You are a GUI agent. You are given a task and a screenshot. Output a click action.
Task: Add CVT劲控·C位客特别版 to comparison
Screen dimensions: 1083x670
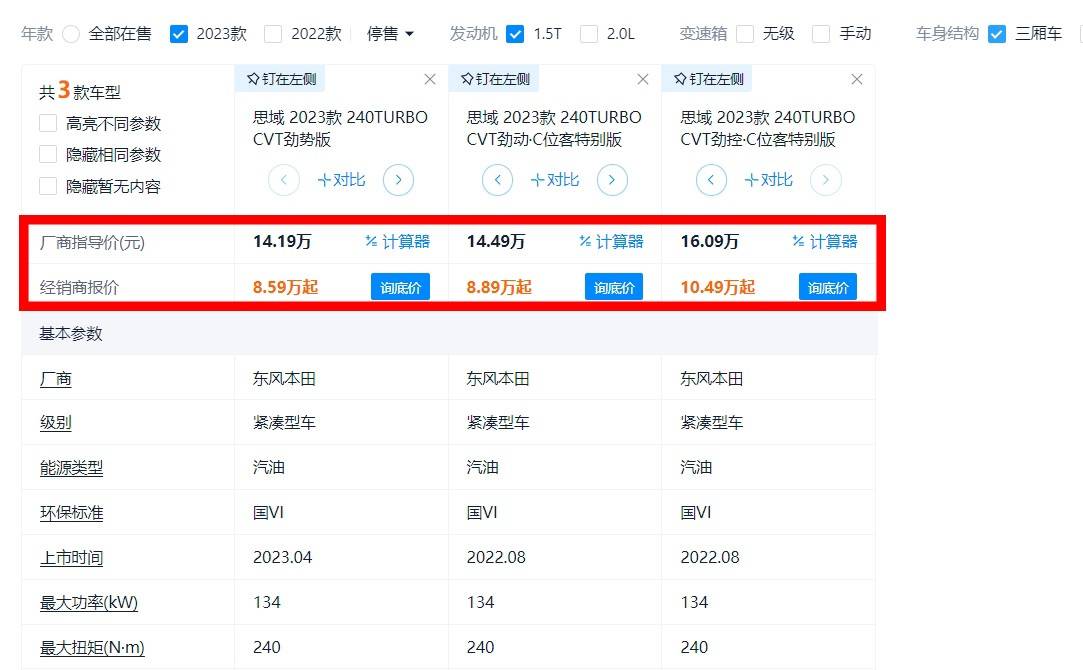point(769,180)
